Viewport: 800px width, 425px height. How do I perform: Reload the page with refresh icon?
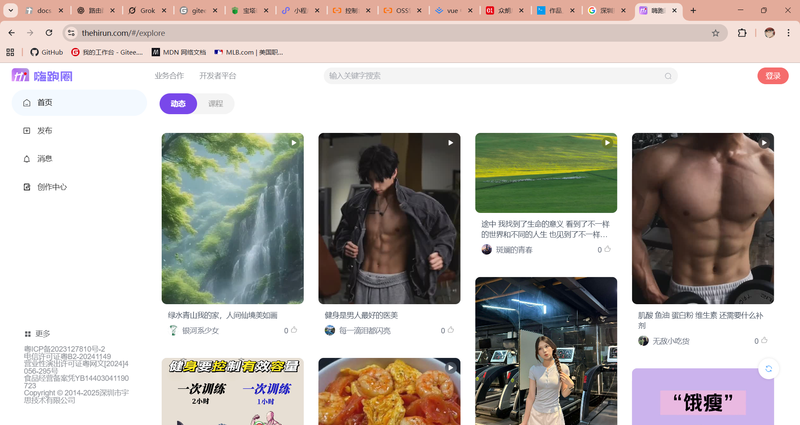(49, 33)
